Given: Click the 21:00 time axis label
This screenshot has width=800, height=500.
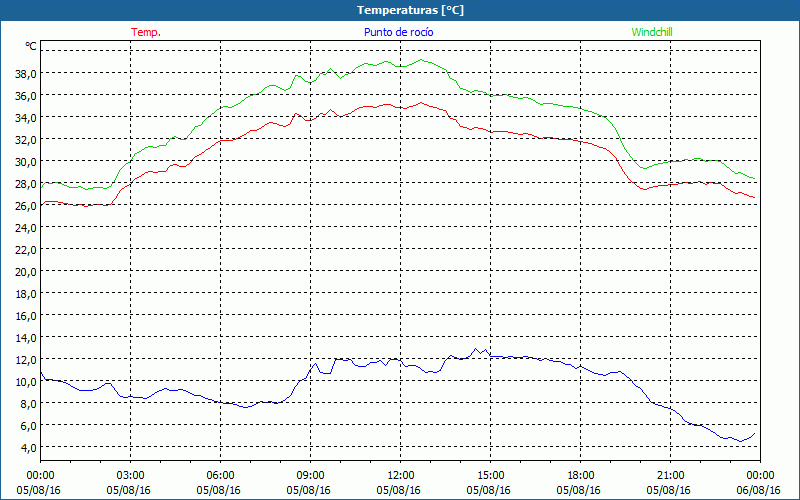Looking at the screenshot, I should pos(670,475).
